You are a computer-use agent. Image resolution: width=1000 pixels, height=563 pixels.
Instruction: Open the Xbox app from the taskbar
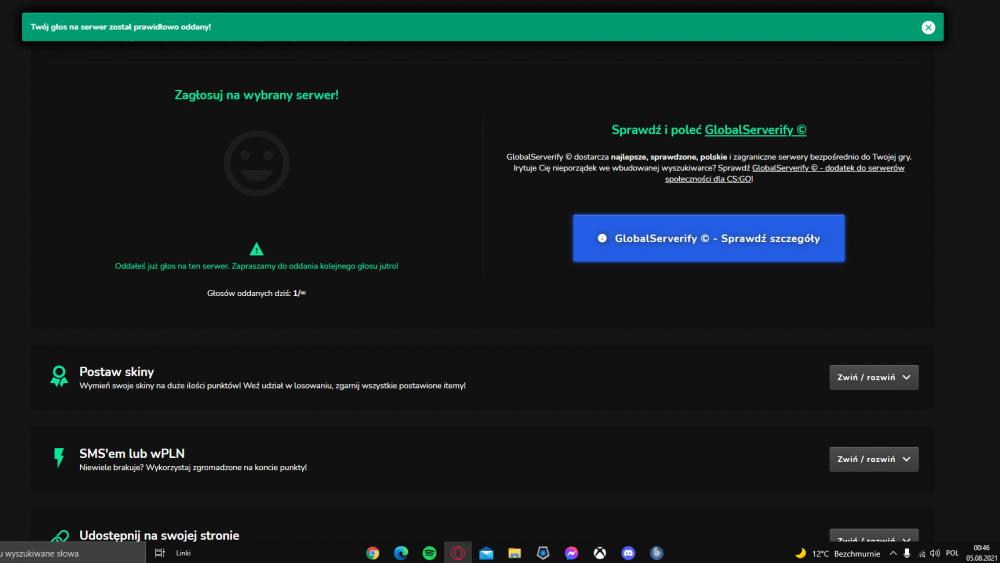599,553
